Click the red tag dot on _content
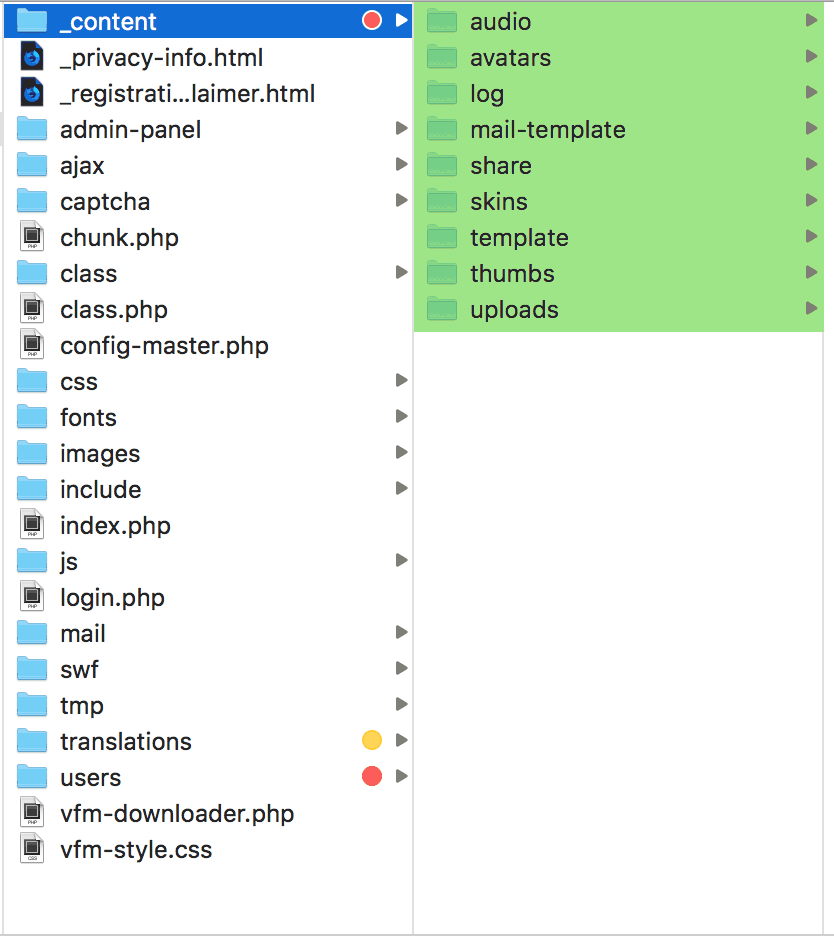 click(372, 21)
